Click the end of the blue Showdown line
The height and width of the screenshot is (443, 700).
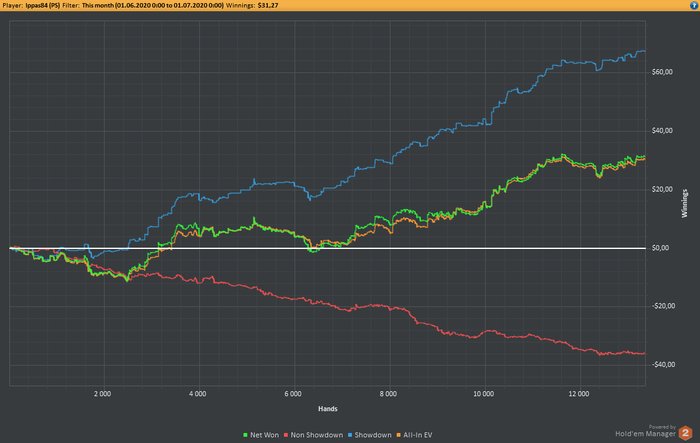pyautogui.click(x=645, y=51)
